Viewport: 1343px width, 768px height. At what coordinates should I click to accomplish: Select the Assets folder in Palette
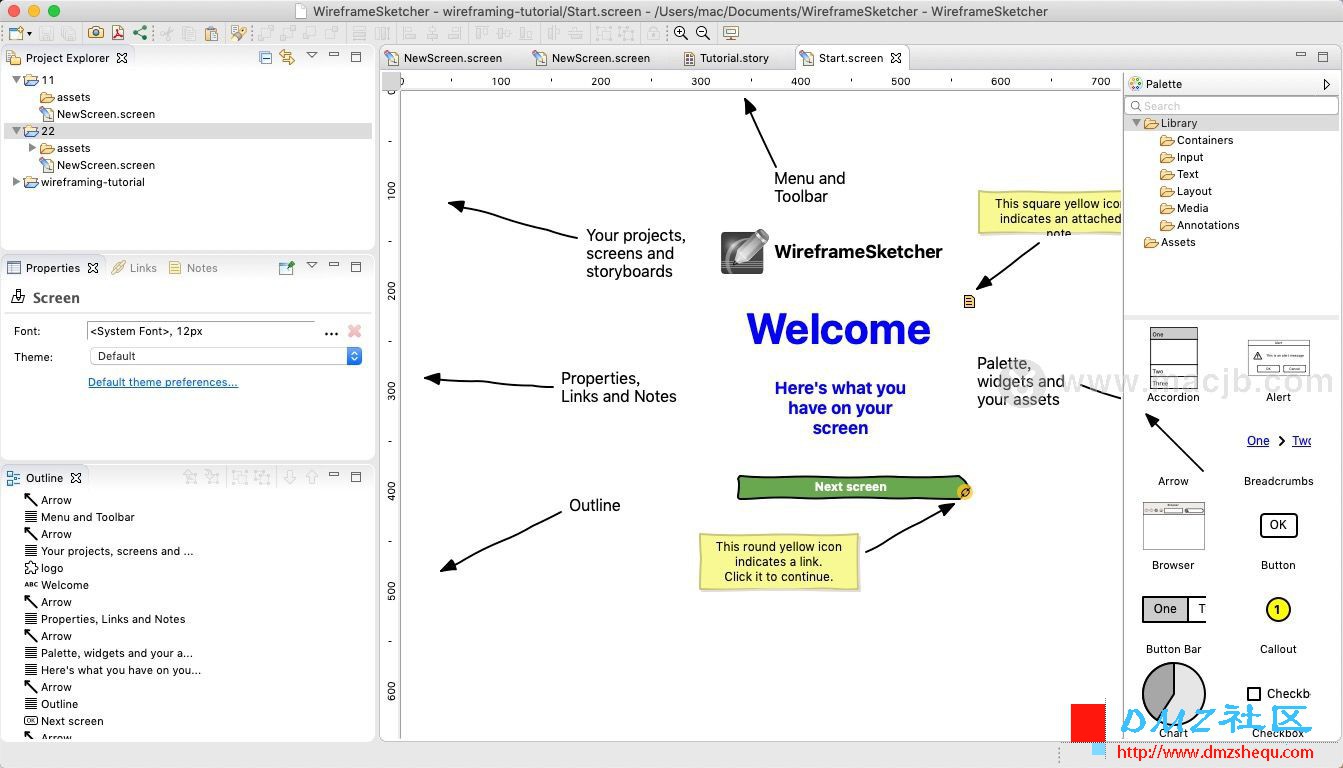(x=1169, y=242)
